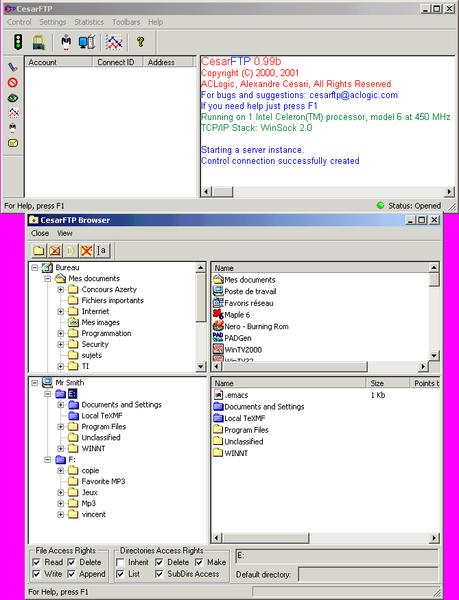This screenshot has height=600, width=459.
Task: Select PADGen in the file list
Action: tap(232, 338)
